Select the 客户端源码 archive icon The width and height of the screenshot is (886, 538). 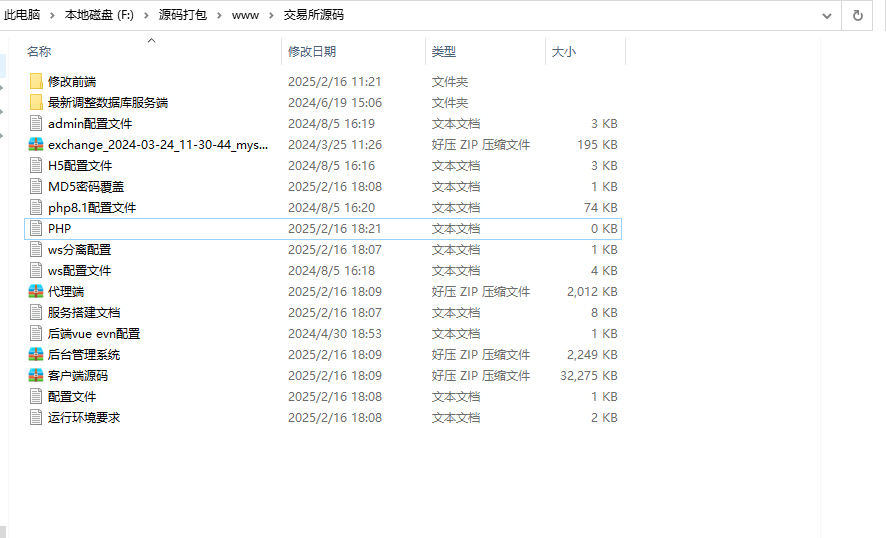click(x=36, y=375)
